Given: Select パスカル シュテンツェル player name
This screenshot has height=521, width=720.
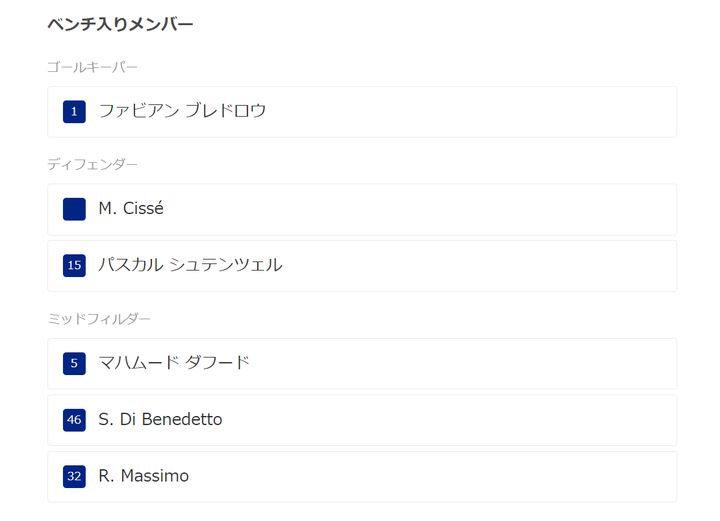Looking at the screenshot, I should click(x=190, y=265).
